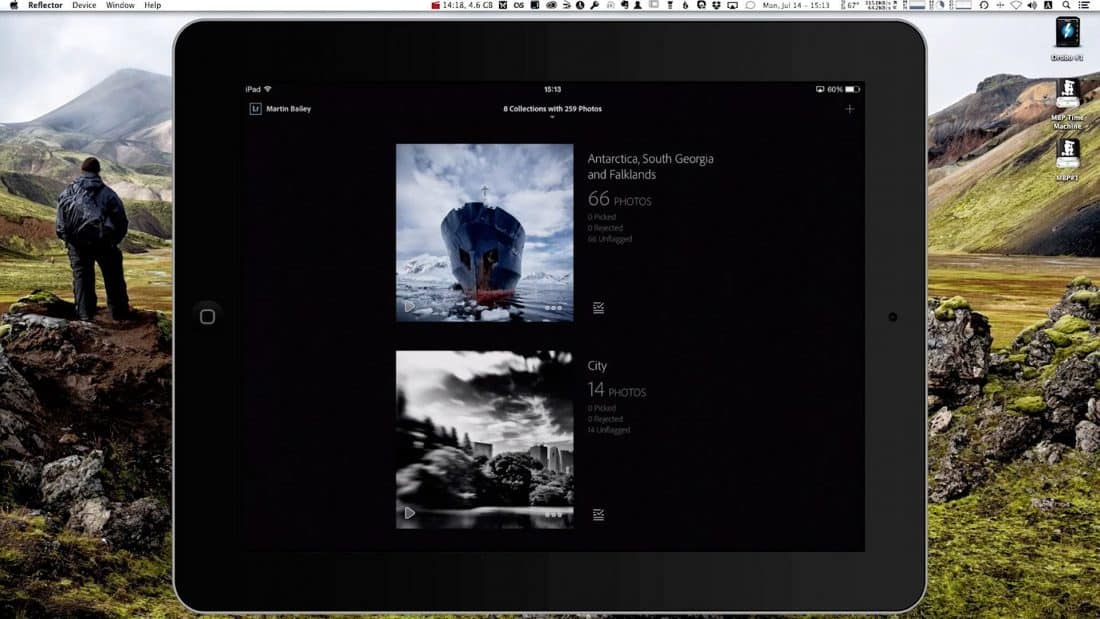
Task: Click checklist icon beside Antarctica collection
Action: [598, 308]
